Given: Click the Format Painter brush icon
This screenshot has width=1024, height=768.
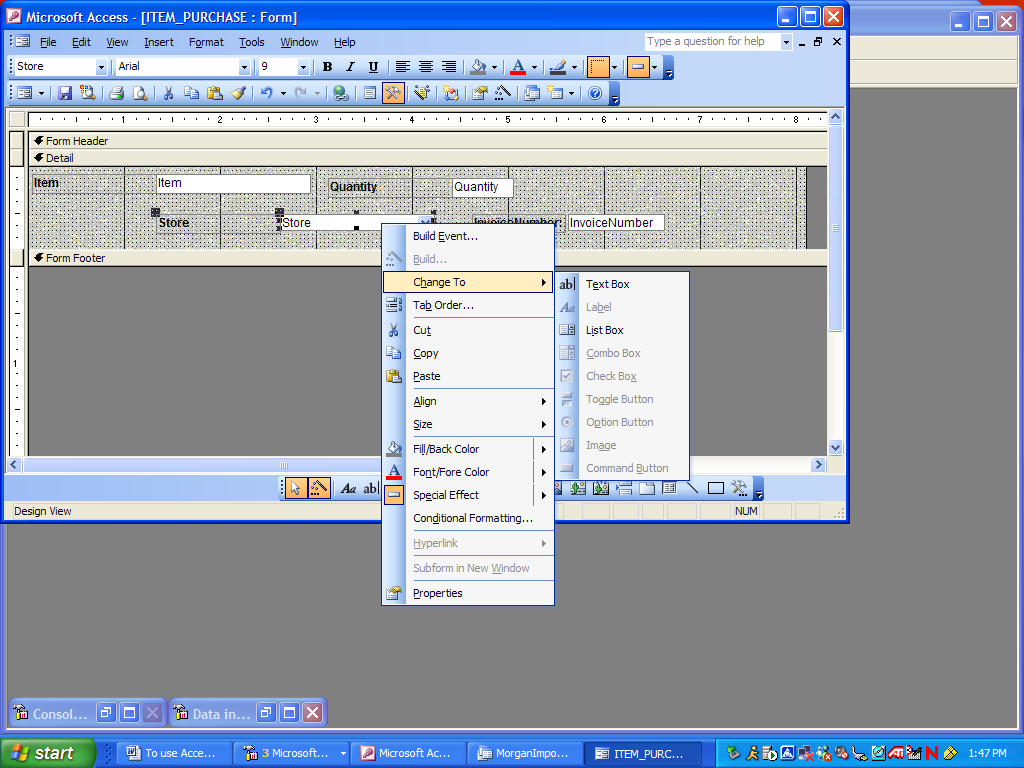Looking at the screenshot, I should [238, 93].
